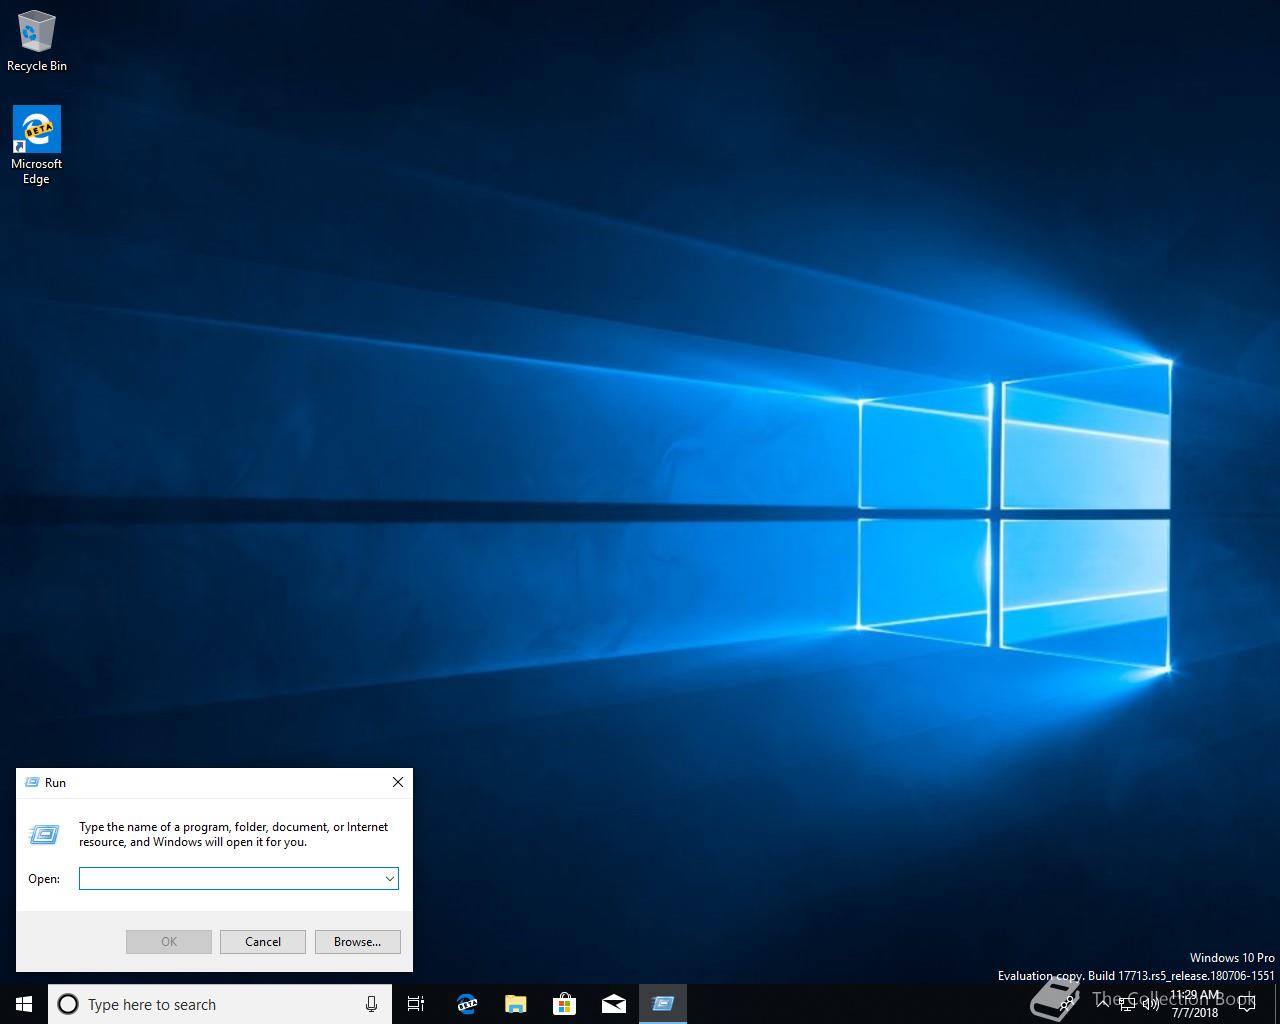Open the Recycle Bin desktop icon
Viewport: 1280px width, 1024px height.
click(37, 41)
